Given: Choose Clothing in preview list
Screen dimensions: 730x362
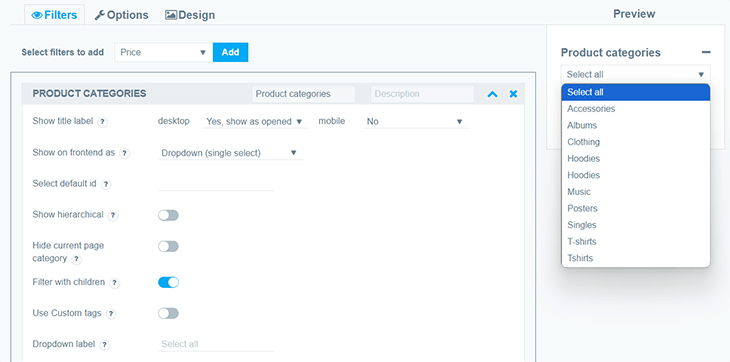Looking at the screenshot, I should [x=635, y=142].
